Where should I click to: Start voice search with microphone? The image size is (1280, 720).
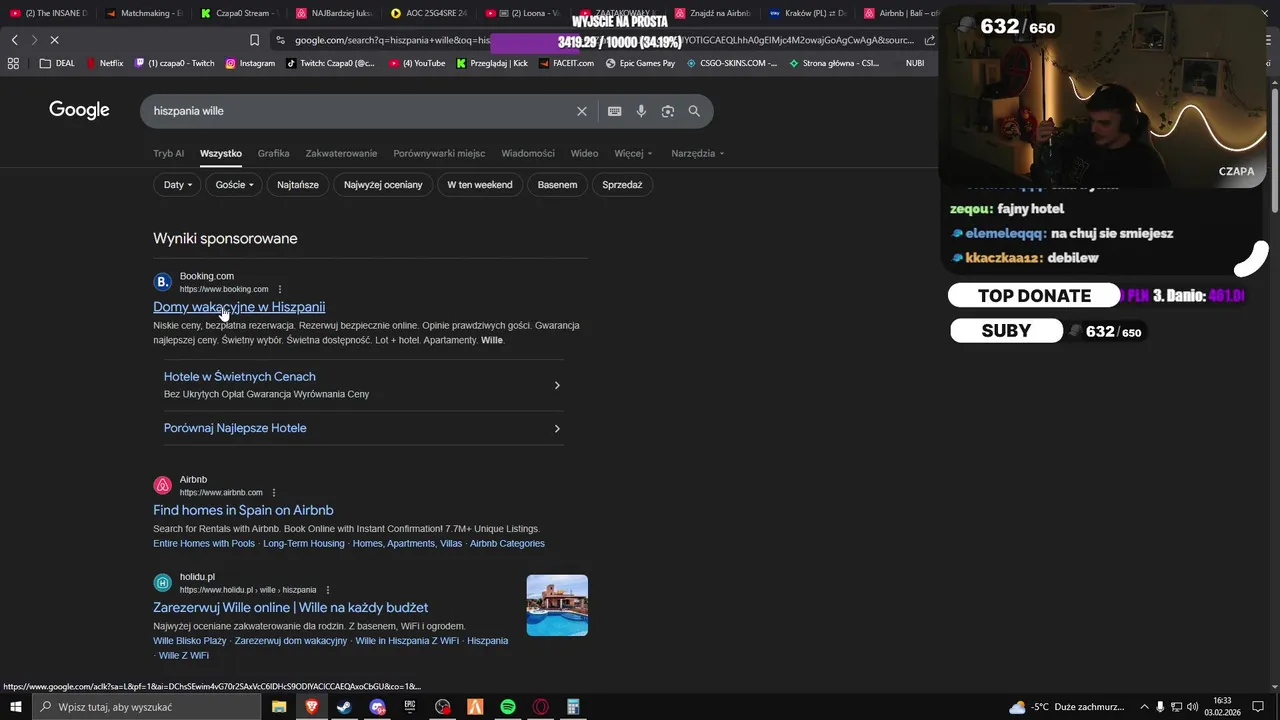click(x=641, y=111)
